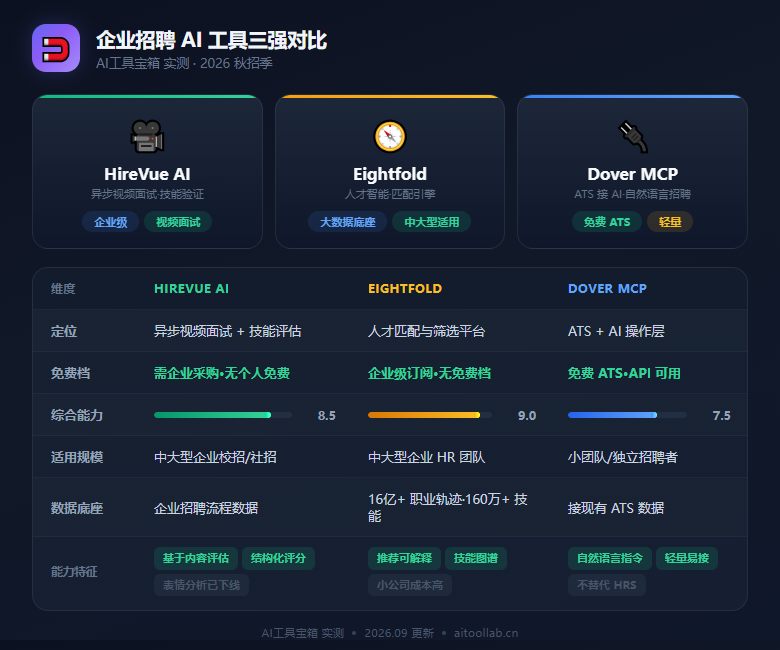Click the 企业招聘流程数据 cell
Viewport: 780px width, 650px height.
pyautogui.click(x=206, y=508)
